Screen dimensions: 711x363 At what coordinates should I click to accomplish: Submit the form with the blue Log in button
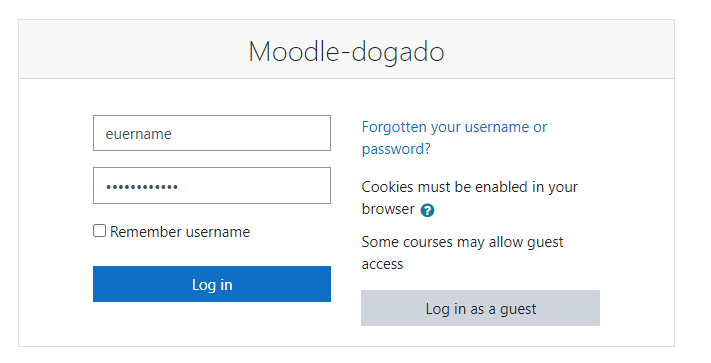212,284
